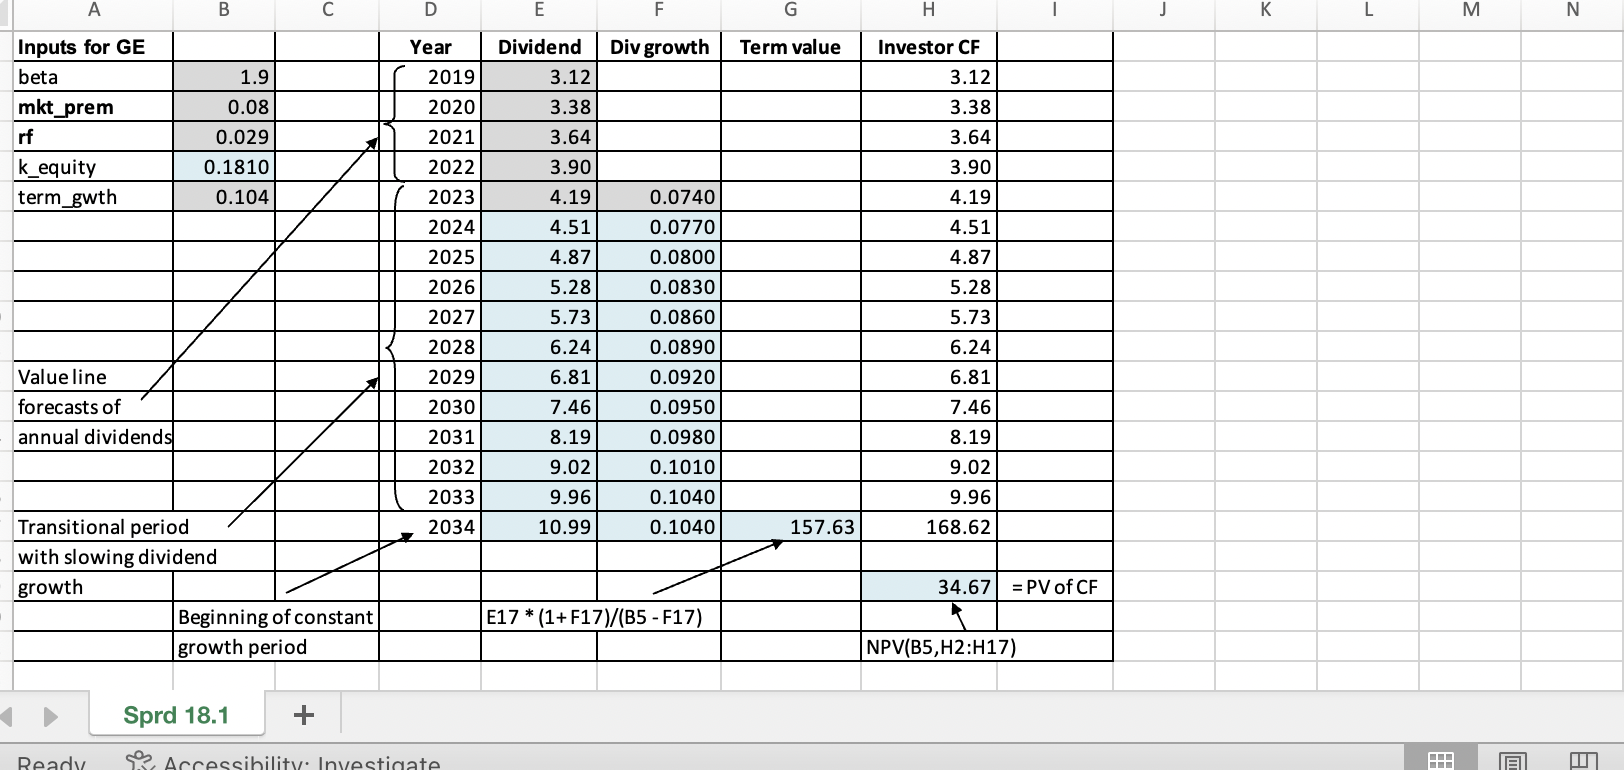The height and width of the screenshot is (770, 1624).
Task: Select the year 2028 cell
Action: (x=430, y=347)
